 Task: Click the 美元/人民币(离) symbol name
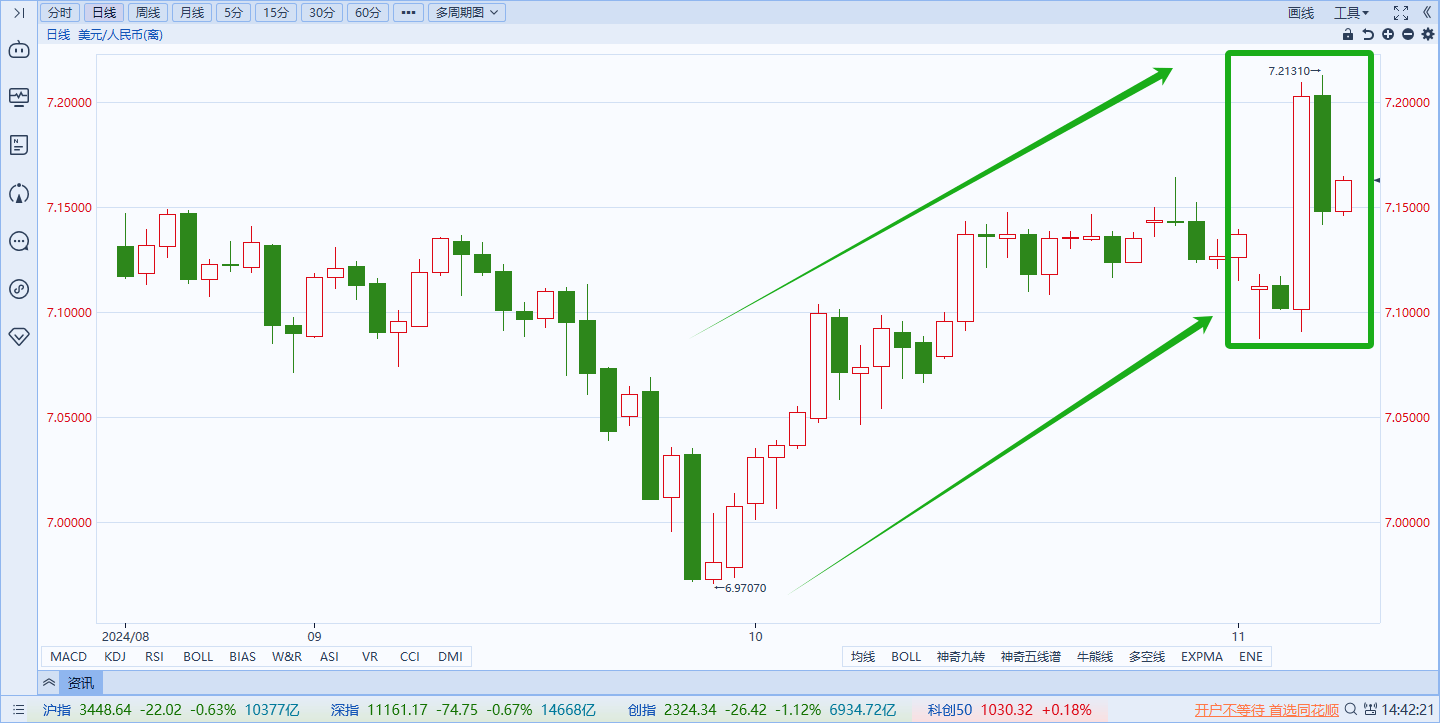click(120, 35)
